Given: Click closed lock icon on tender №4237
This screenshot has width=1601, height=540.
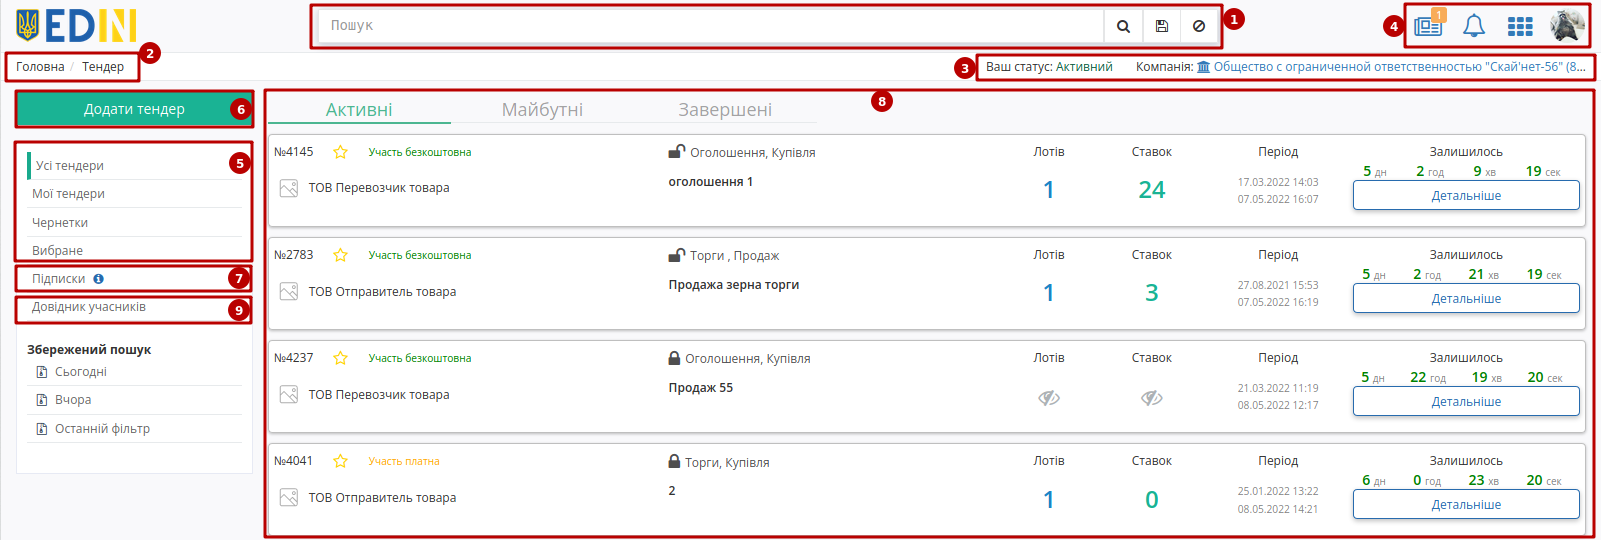Looking at the screenshot, I should (x=674, y=358).
